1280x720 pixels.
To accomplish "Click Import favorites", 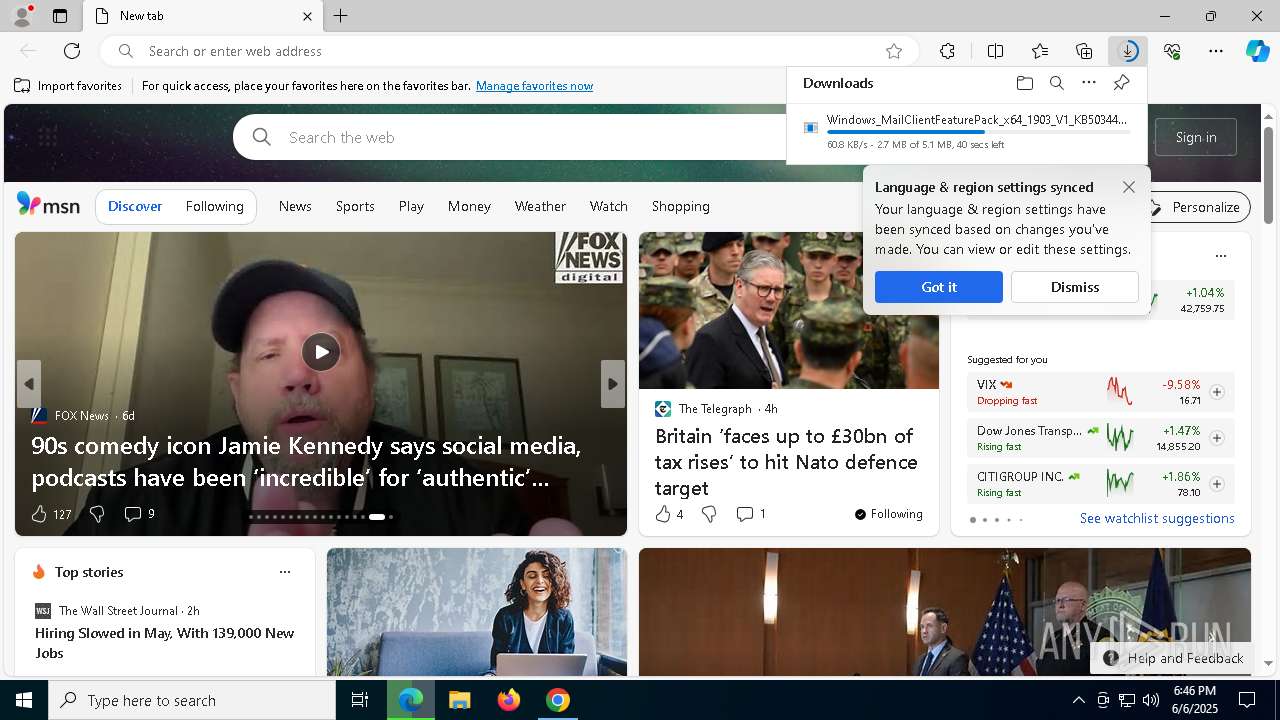I will tap(68, 86).
